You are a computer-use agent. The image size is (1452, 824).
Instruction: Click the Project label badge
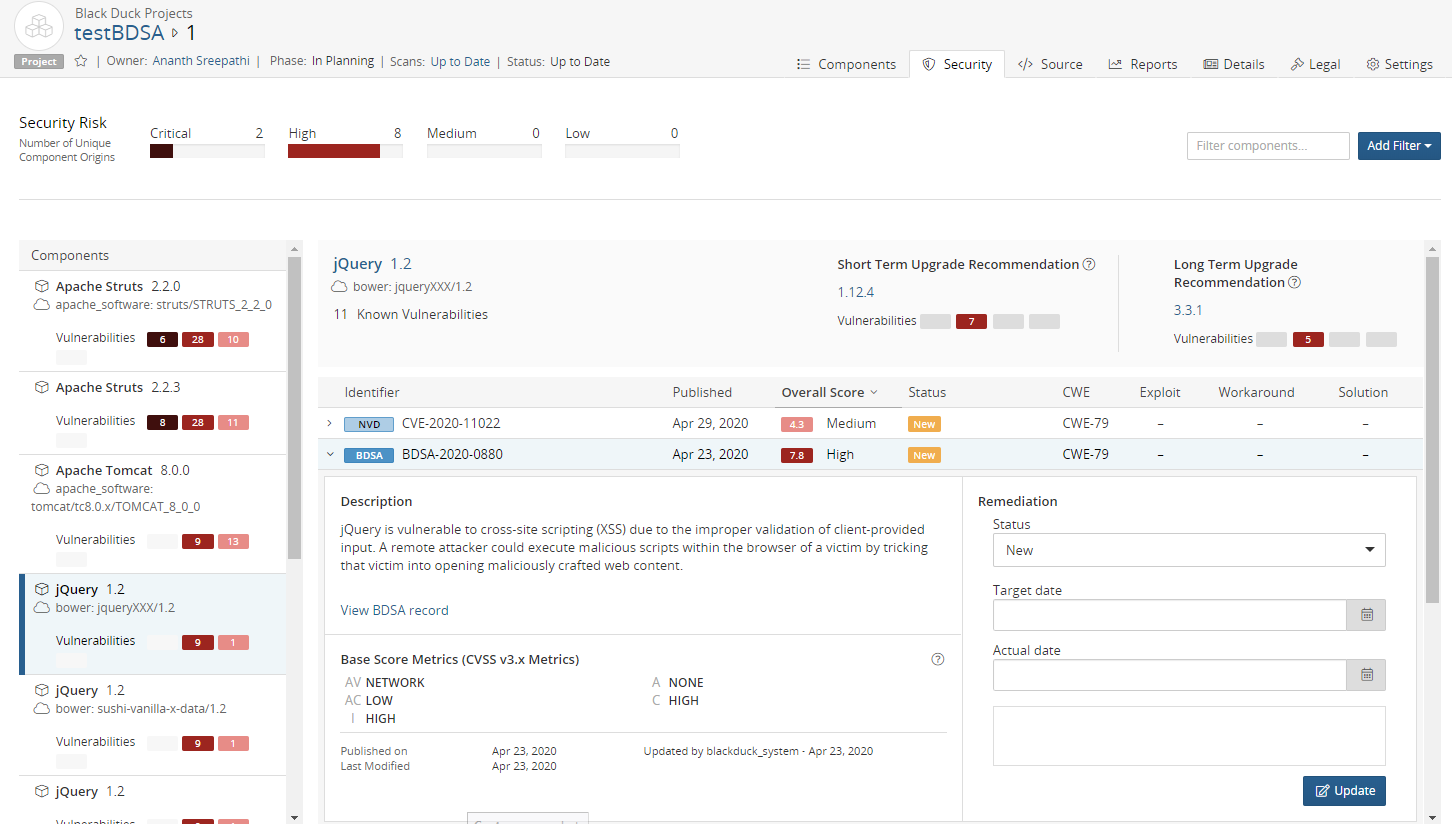(x=39, y=62)
